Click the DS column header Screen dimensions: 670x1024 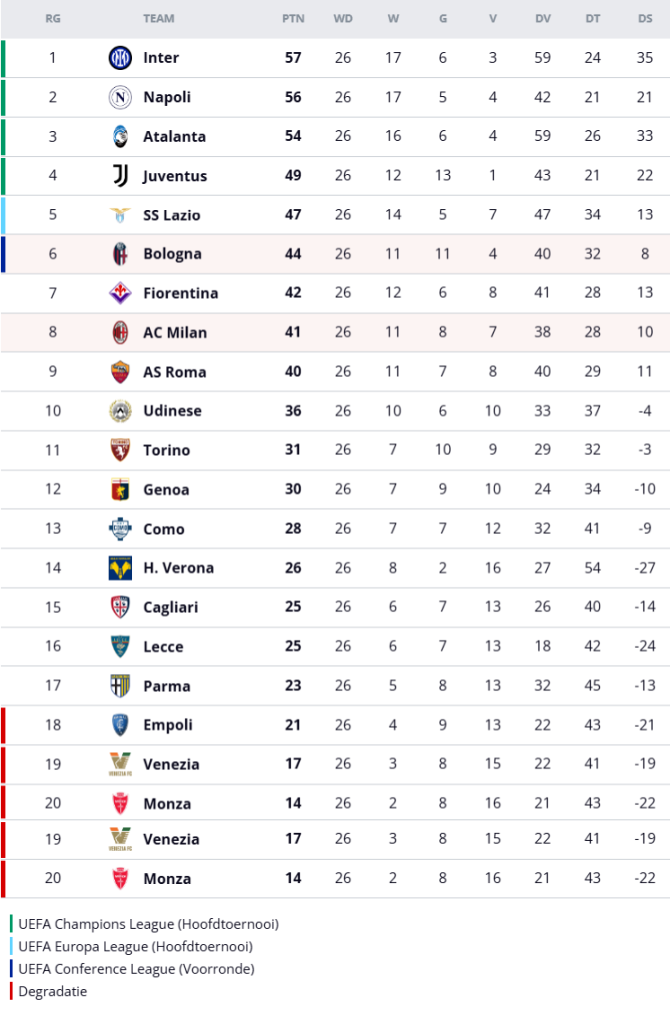pyautogui.click(x=645, y=18)
